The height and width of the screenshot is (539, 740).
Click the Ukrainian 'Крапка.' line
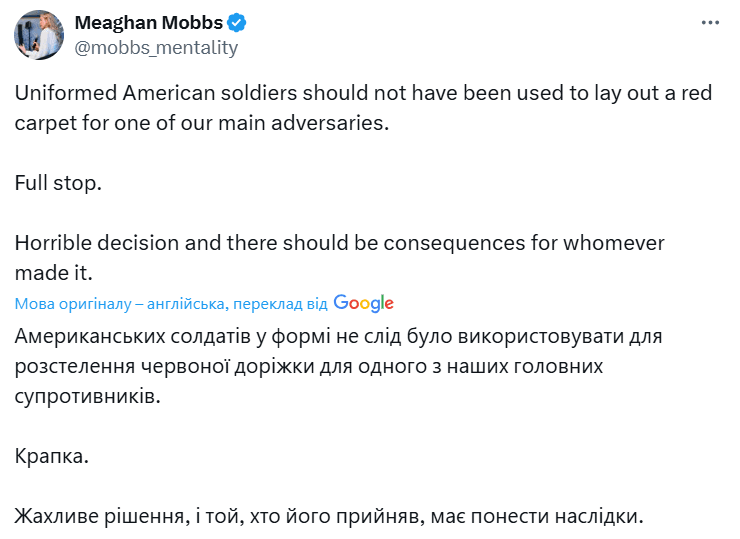tap(52, 456)
